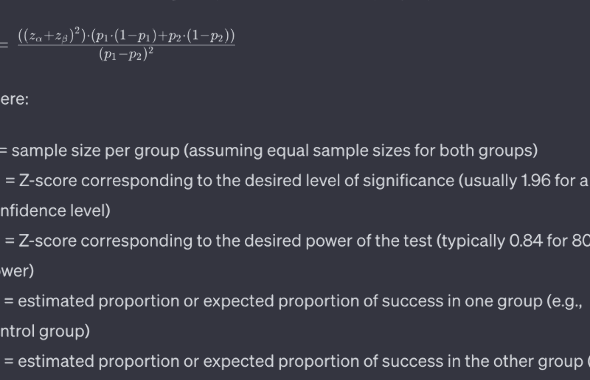Click the text 'nfidence level)'
Viewport: 590px width, 380px height.
click(55, 211)
